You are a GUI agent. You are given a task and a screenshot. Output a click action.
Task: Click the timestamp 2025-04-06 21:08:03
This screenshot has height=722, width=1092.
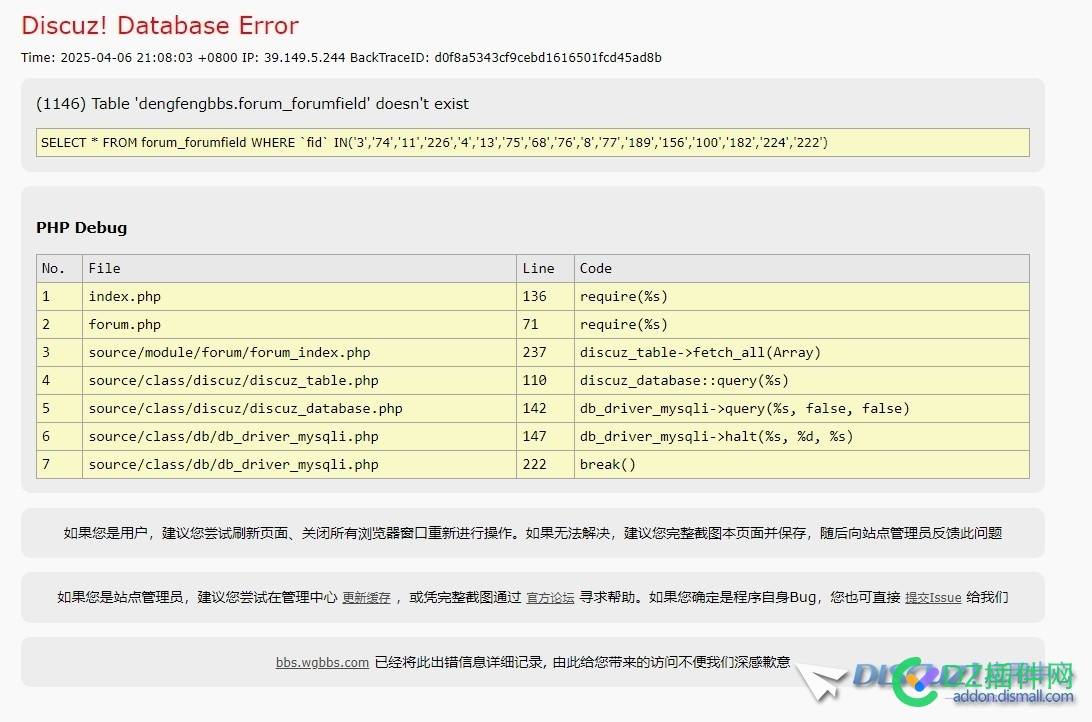pyautogui.click(x=127, y=58)
